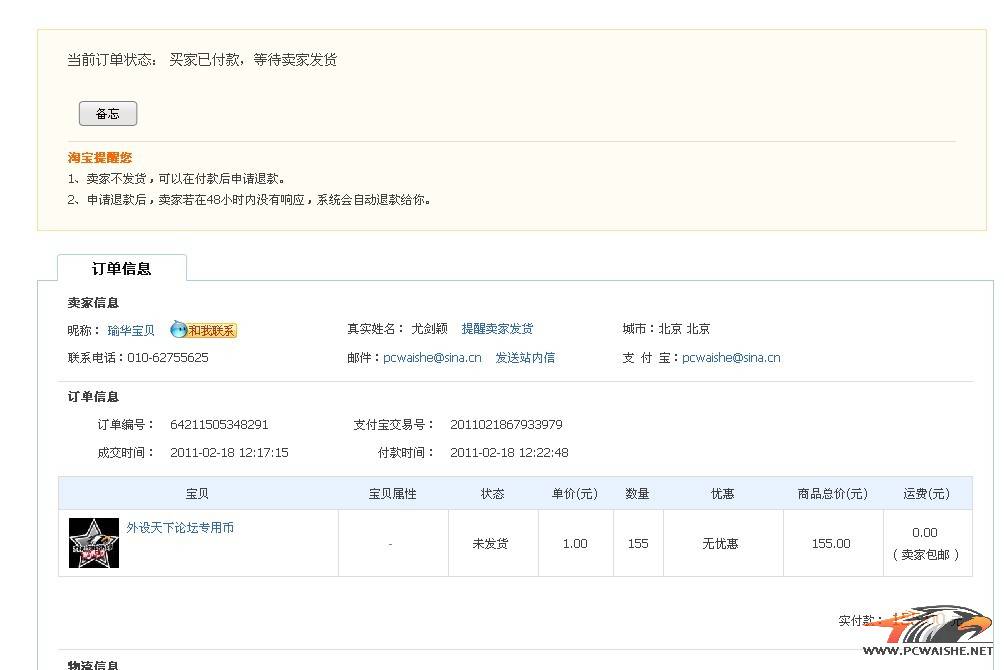
Task: Open seller nickname 瑜华宝贝 link
Action: point(131,330)
